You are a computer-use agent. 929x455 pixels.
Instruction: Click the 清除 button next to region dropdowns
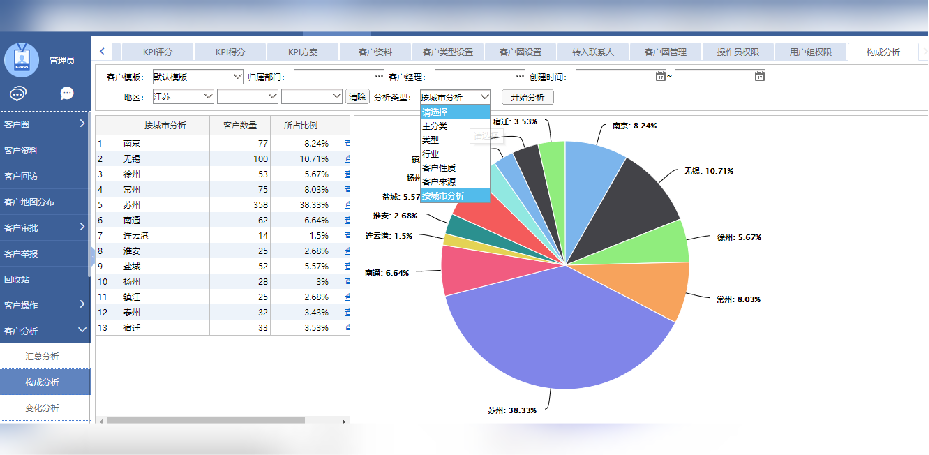[x=357, y=97]
